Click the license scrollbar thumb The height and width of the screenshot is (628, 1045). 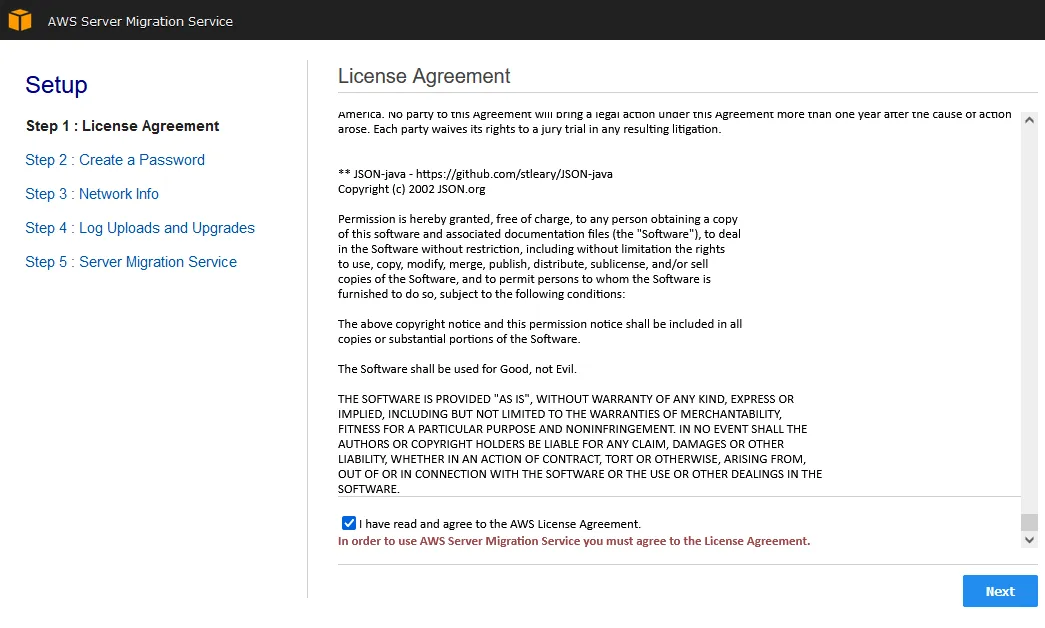(x=1029, y=522)
